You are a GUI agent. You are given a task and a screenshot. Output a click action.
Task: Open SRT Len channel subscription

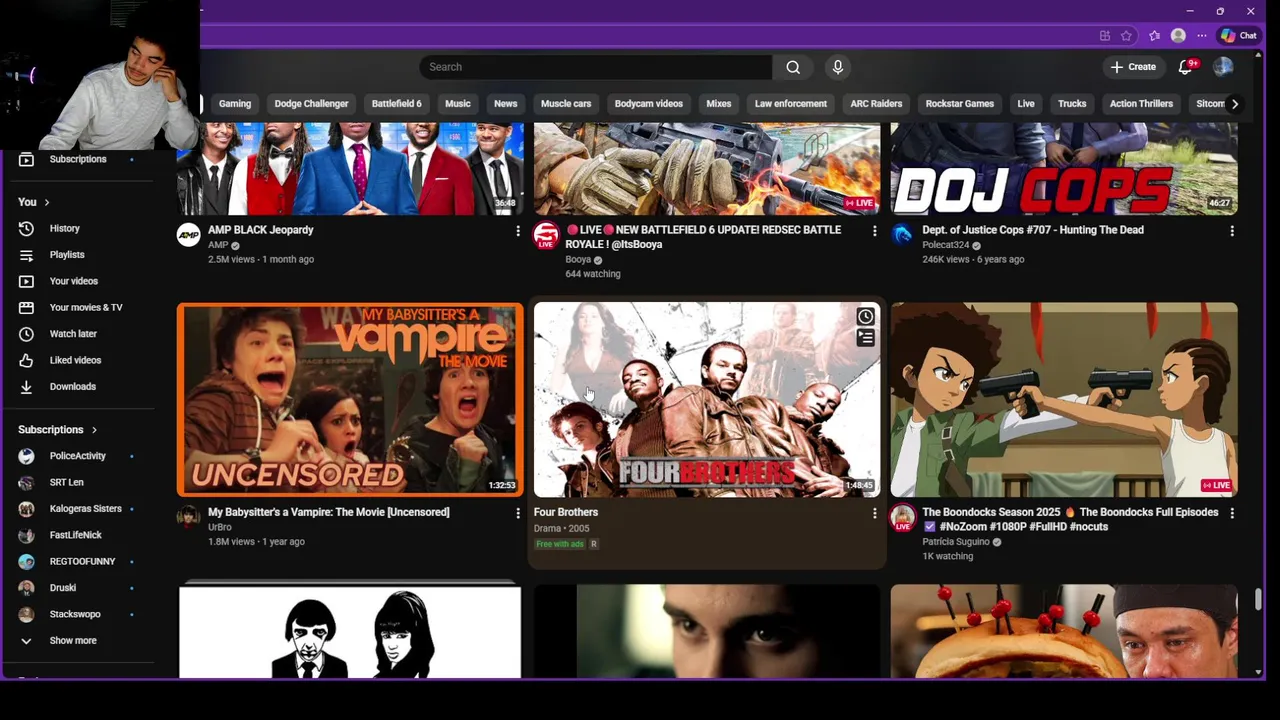[x=67, y=482]
